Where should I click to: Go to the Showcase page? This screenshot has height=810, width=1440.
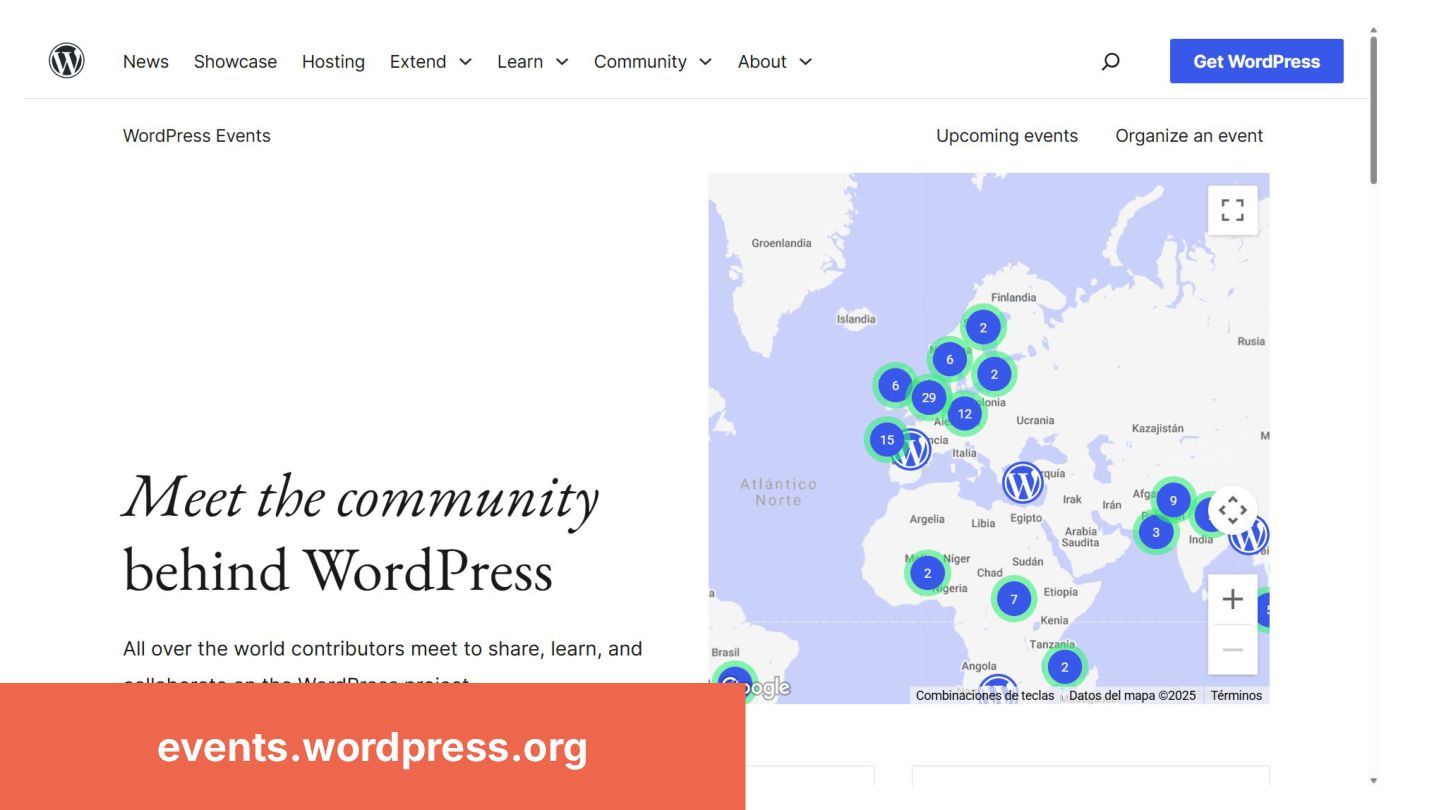click(235, 61)
